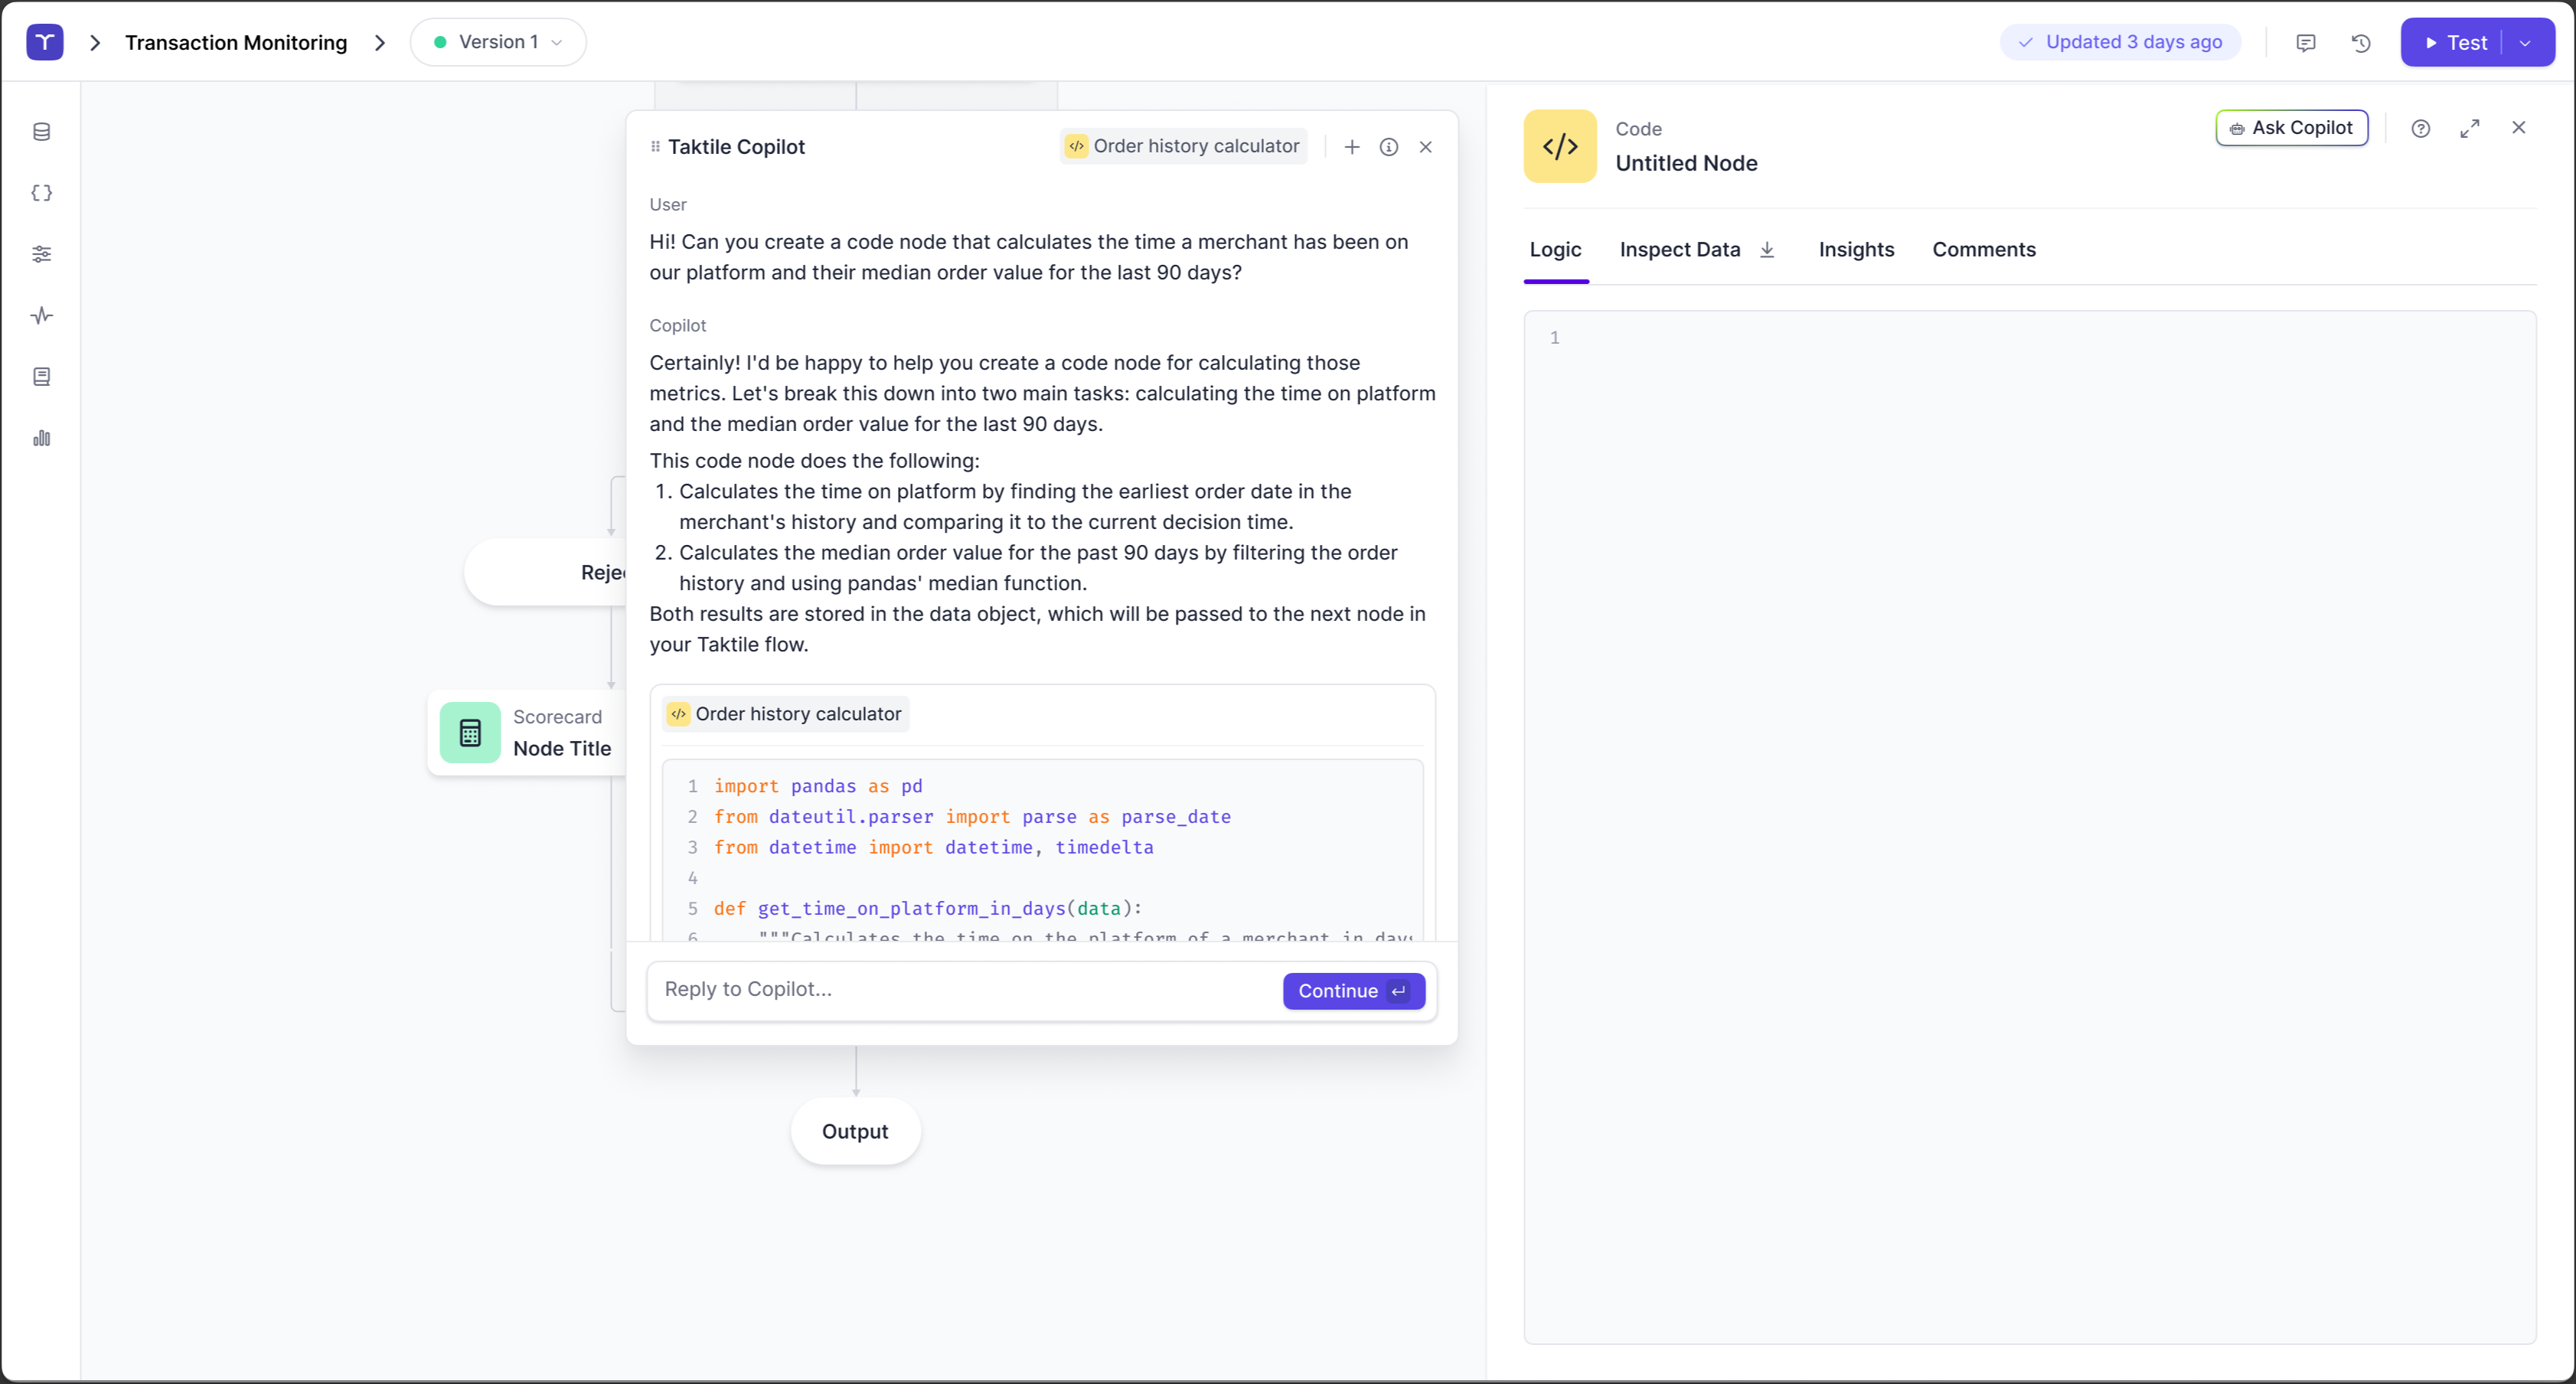Select the Output node on the canvas
This screenshot has height=1384, width=2576.
click(855, 1131)
